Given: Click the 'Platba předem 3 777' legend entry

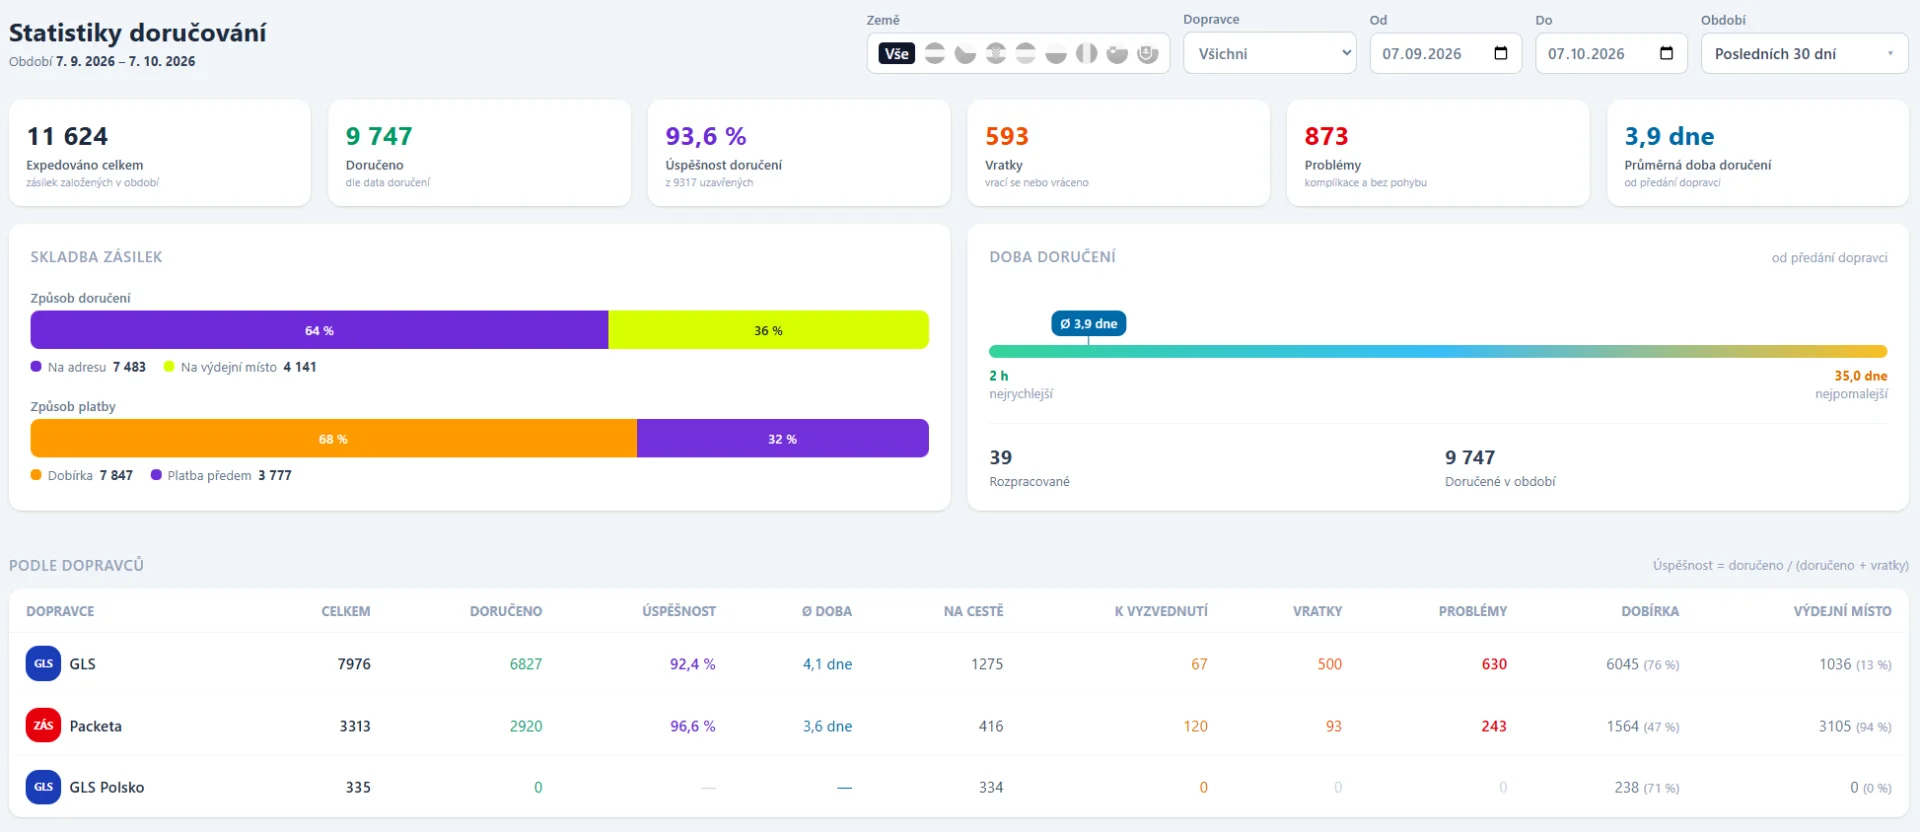Looking at the screenshot, I should tap(221, 475).
